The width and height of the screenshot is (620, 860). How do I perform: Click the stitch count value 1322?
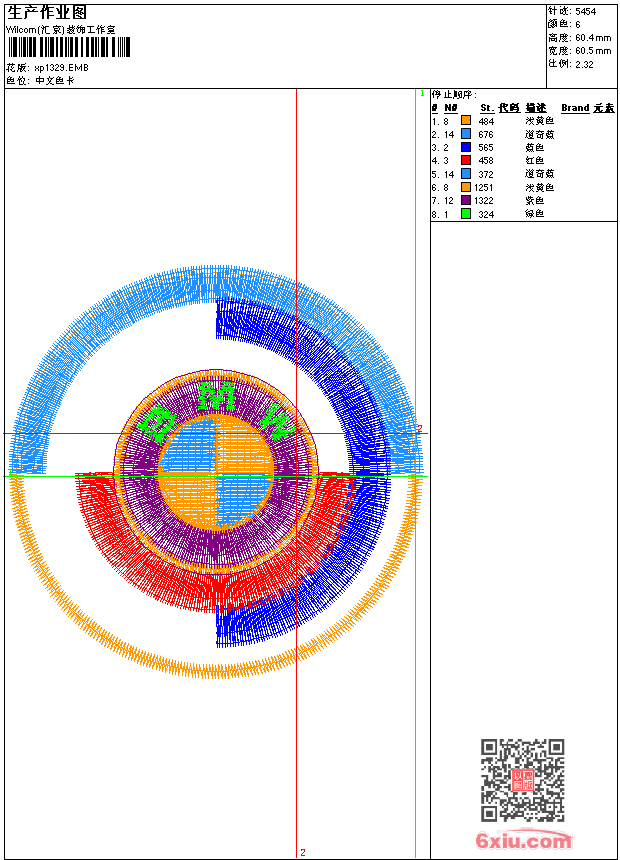(484, 201)
